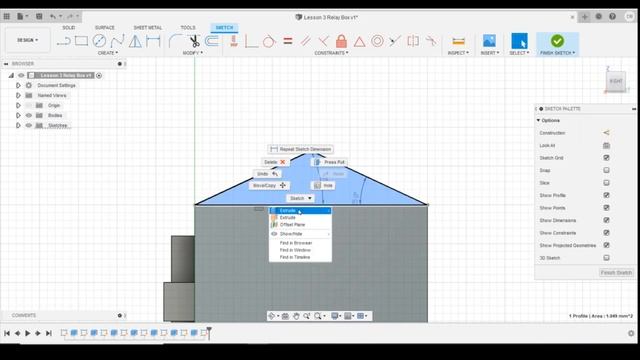Open the Show/Hide submenu
The height and width of the screenshot is (360, 640).
coord(300,234)
